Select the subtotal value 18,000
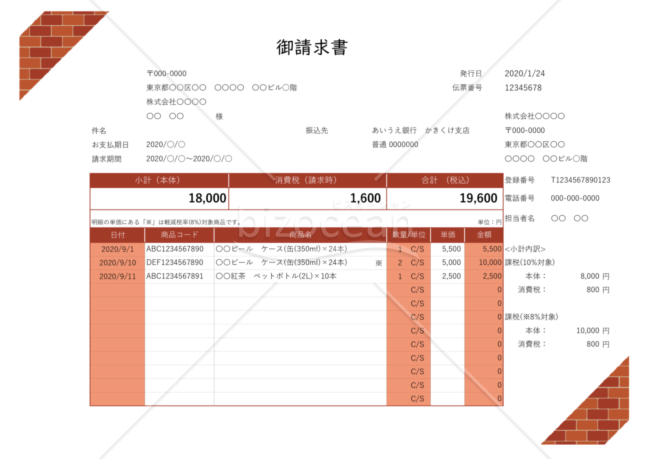 pos(207,198)
